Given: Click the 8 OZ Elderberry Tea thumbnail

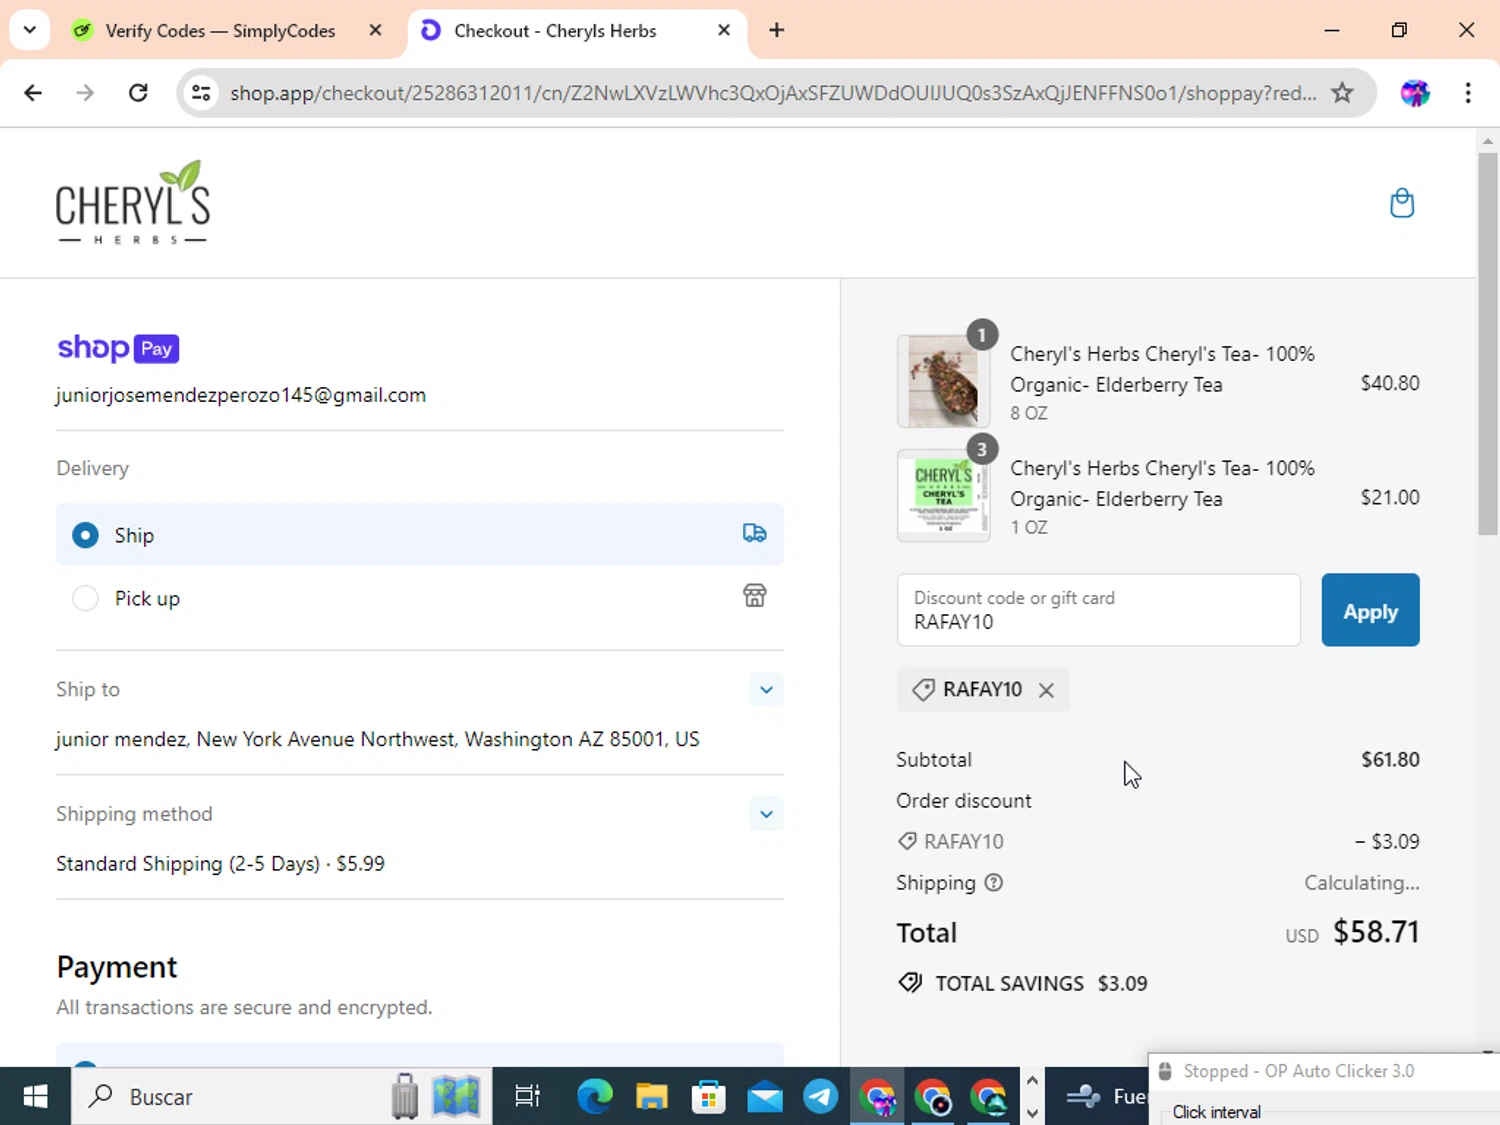Looking at the screenshot, I should [x=943, y=381].
